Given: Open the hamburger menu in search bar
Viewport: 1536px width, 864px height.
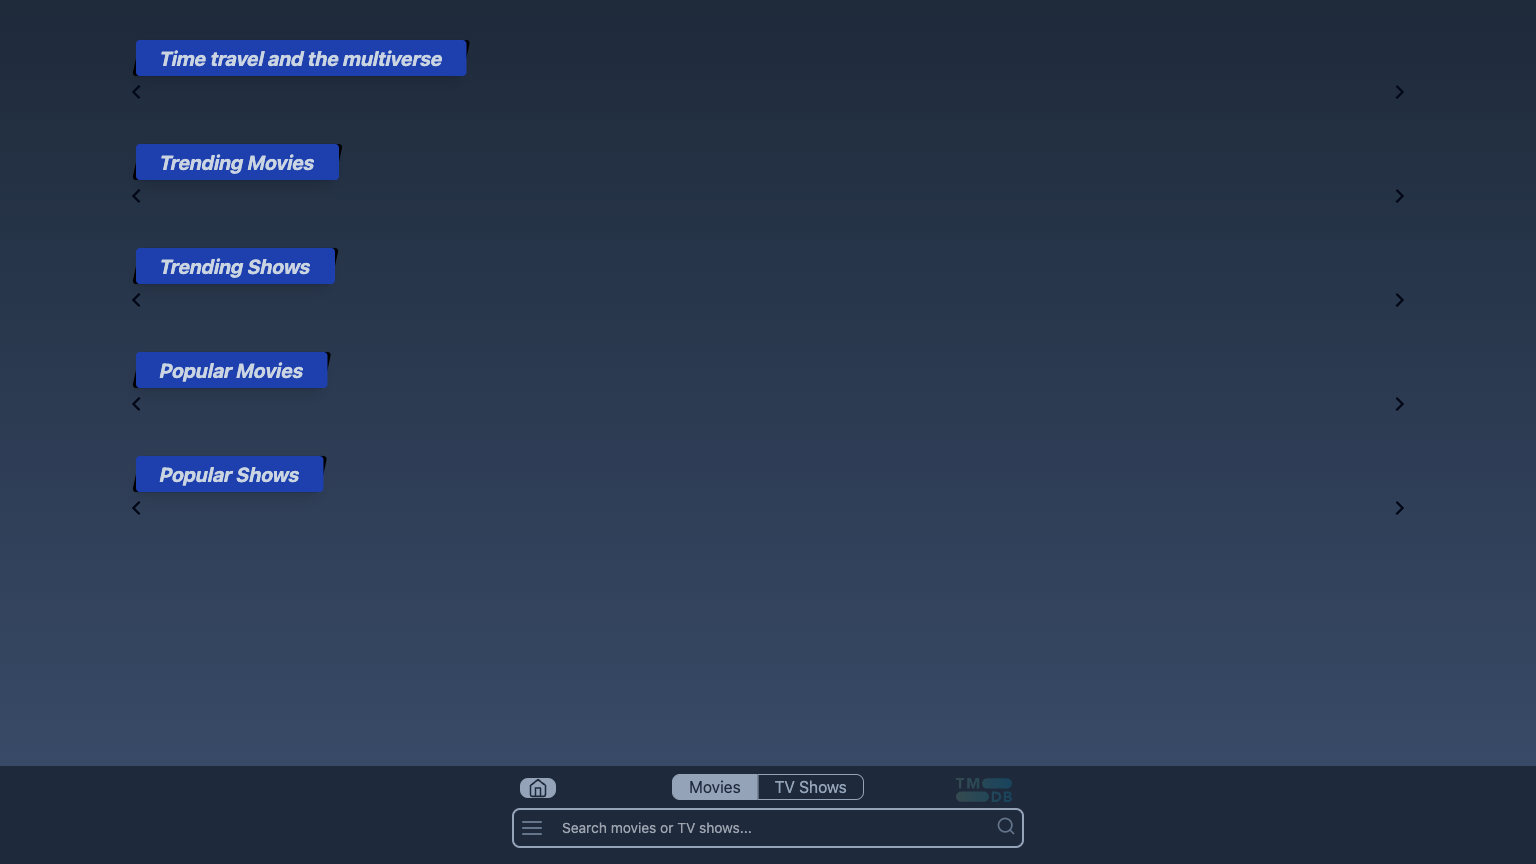Looking at the screenshot, I should 532,828.
